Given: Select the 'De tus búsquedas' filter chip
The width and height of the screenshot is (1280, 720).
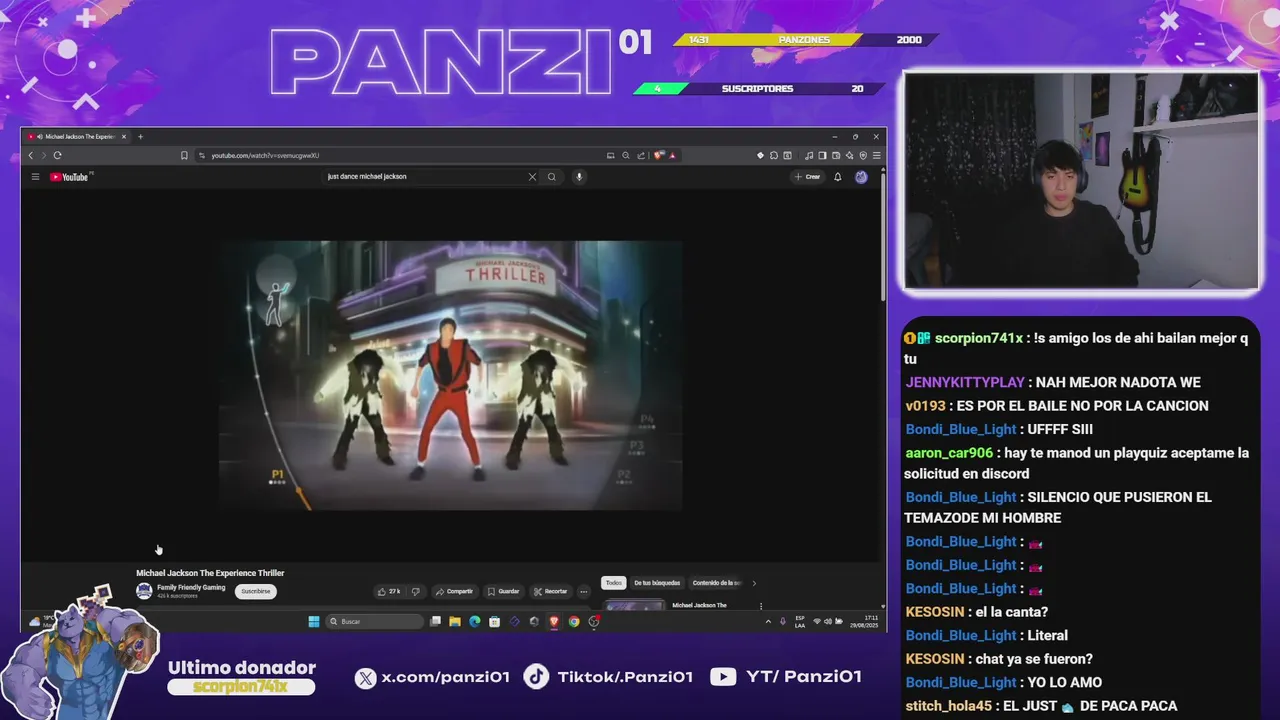Looking at the screenshot, I should click(657, 583).
